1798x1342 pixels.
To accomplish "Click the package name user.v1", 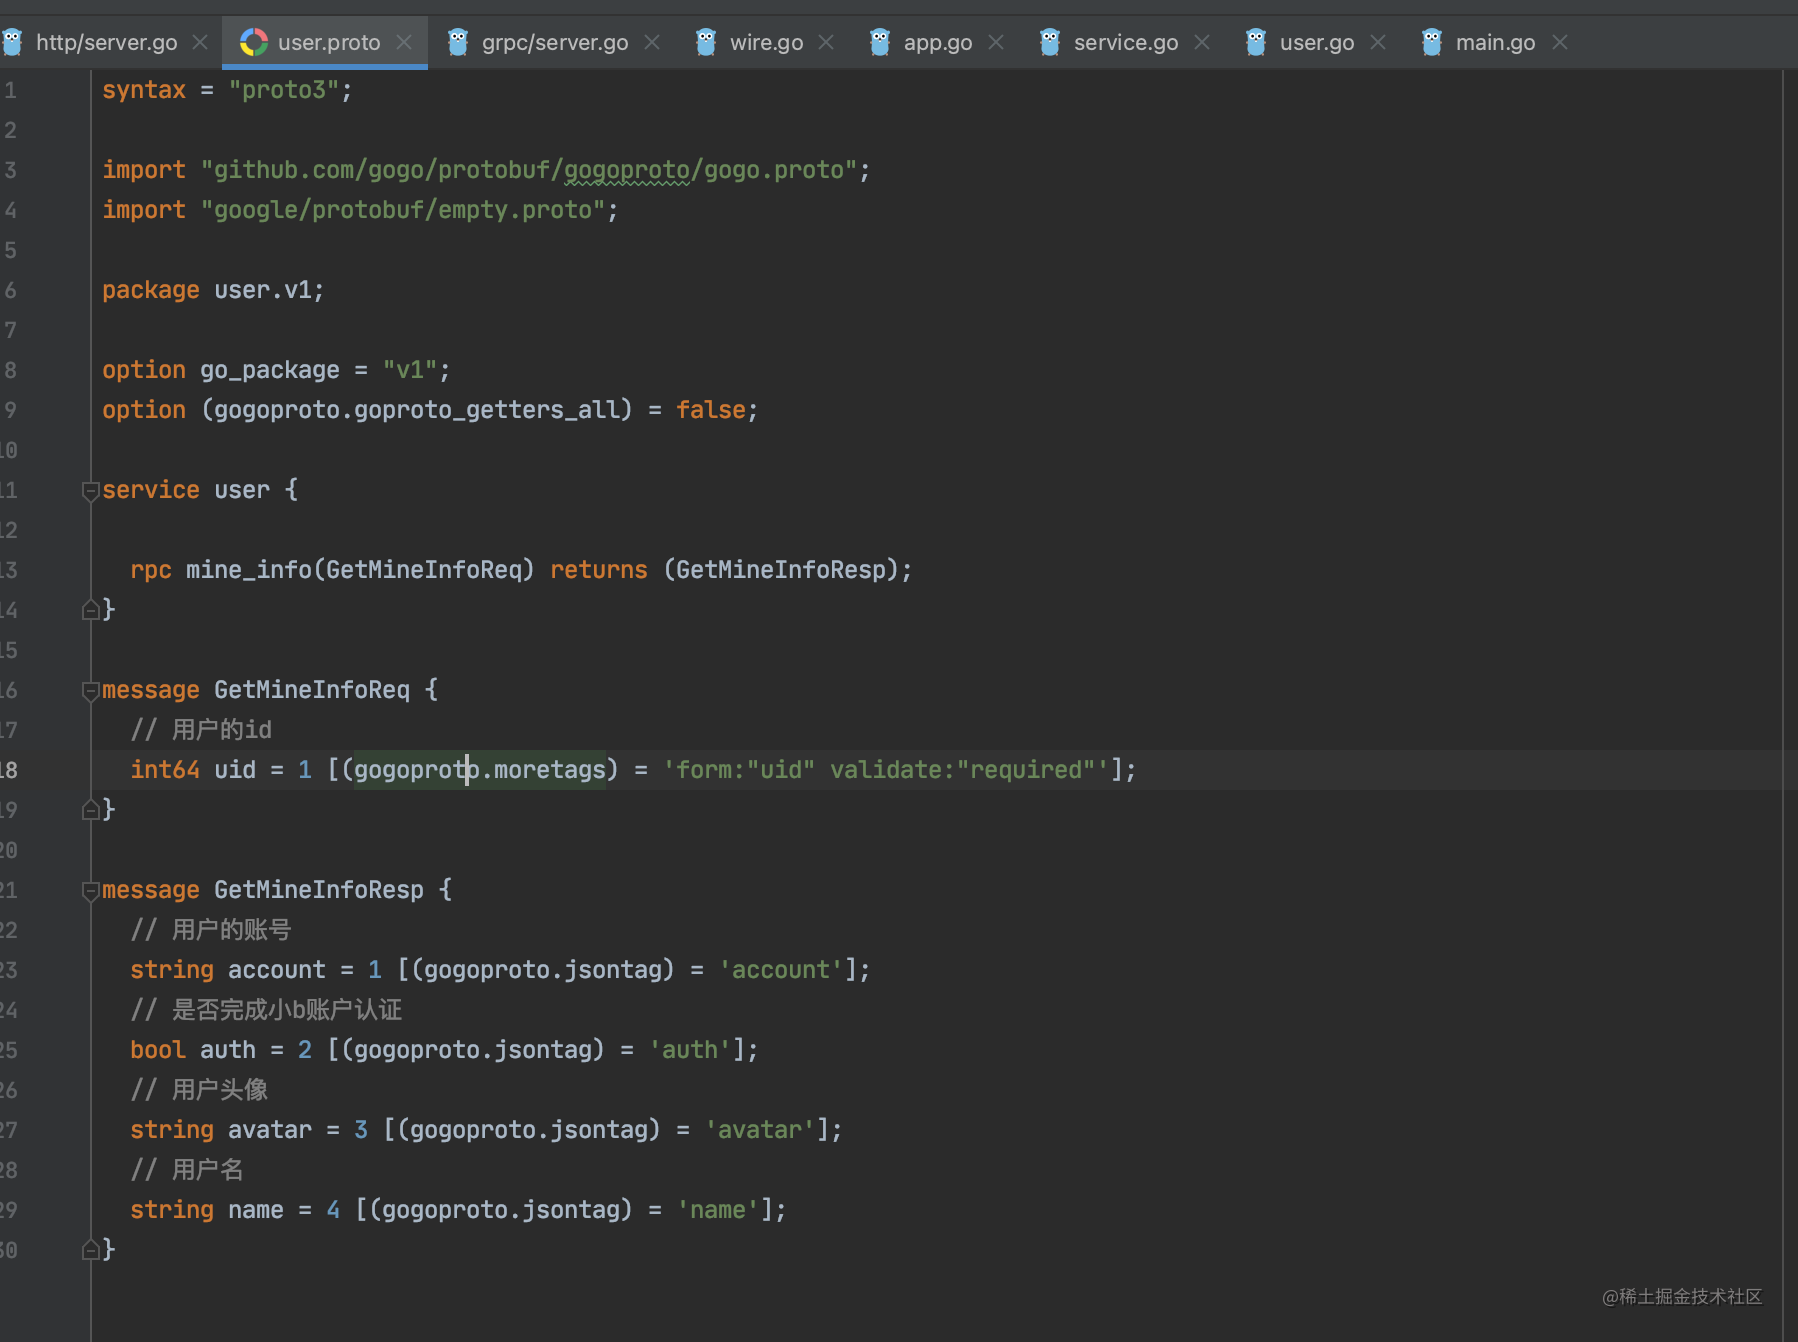I will (263, 290).
